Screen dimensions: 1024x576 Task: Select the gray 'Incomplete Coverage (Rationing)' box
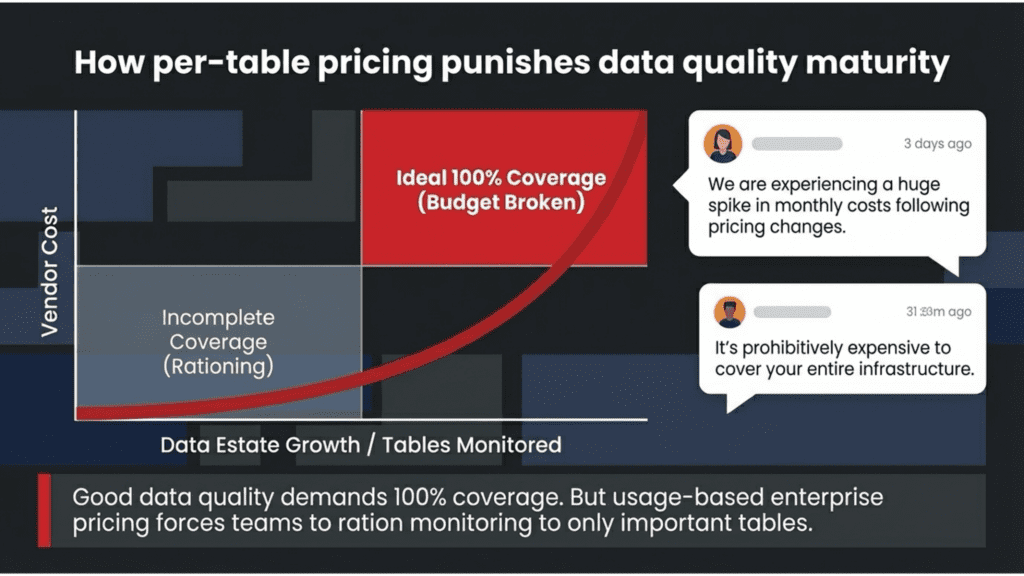[x=219, y=341]
